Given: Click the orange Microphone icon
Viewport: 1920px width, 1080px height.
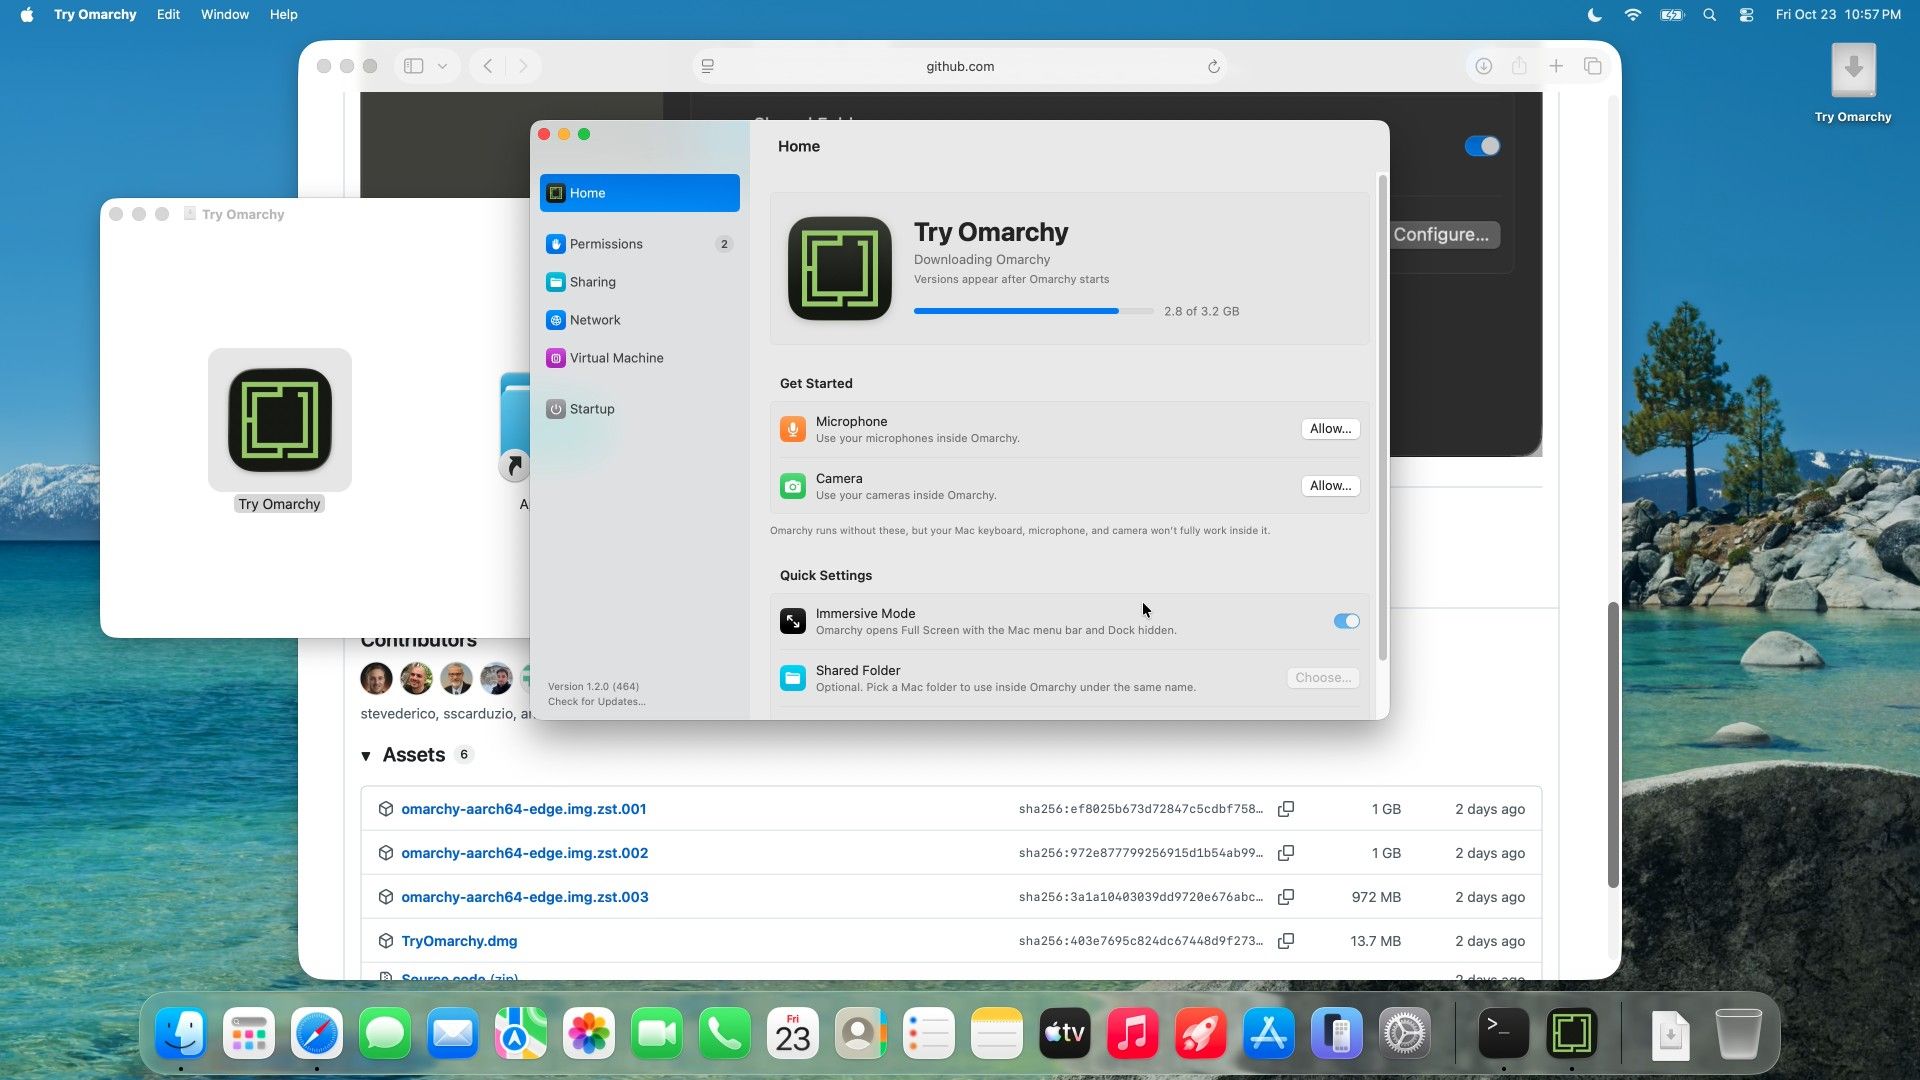Looking at the screenshot, I should point(793,429).
